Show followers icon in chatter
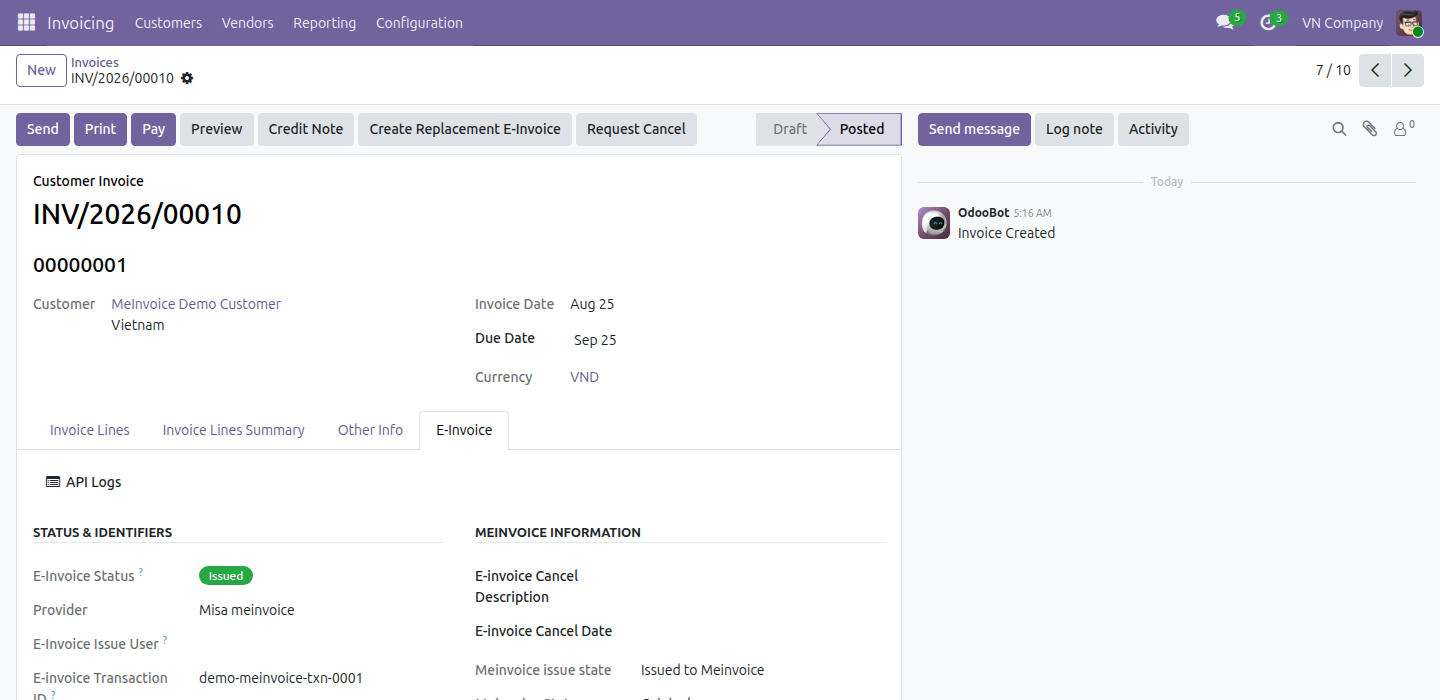Viewport: 1440px width, 700px height. (1404, 128)
